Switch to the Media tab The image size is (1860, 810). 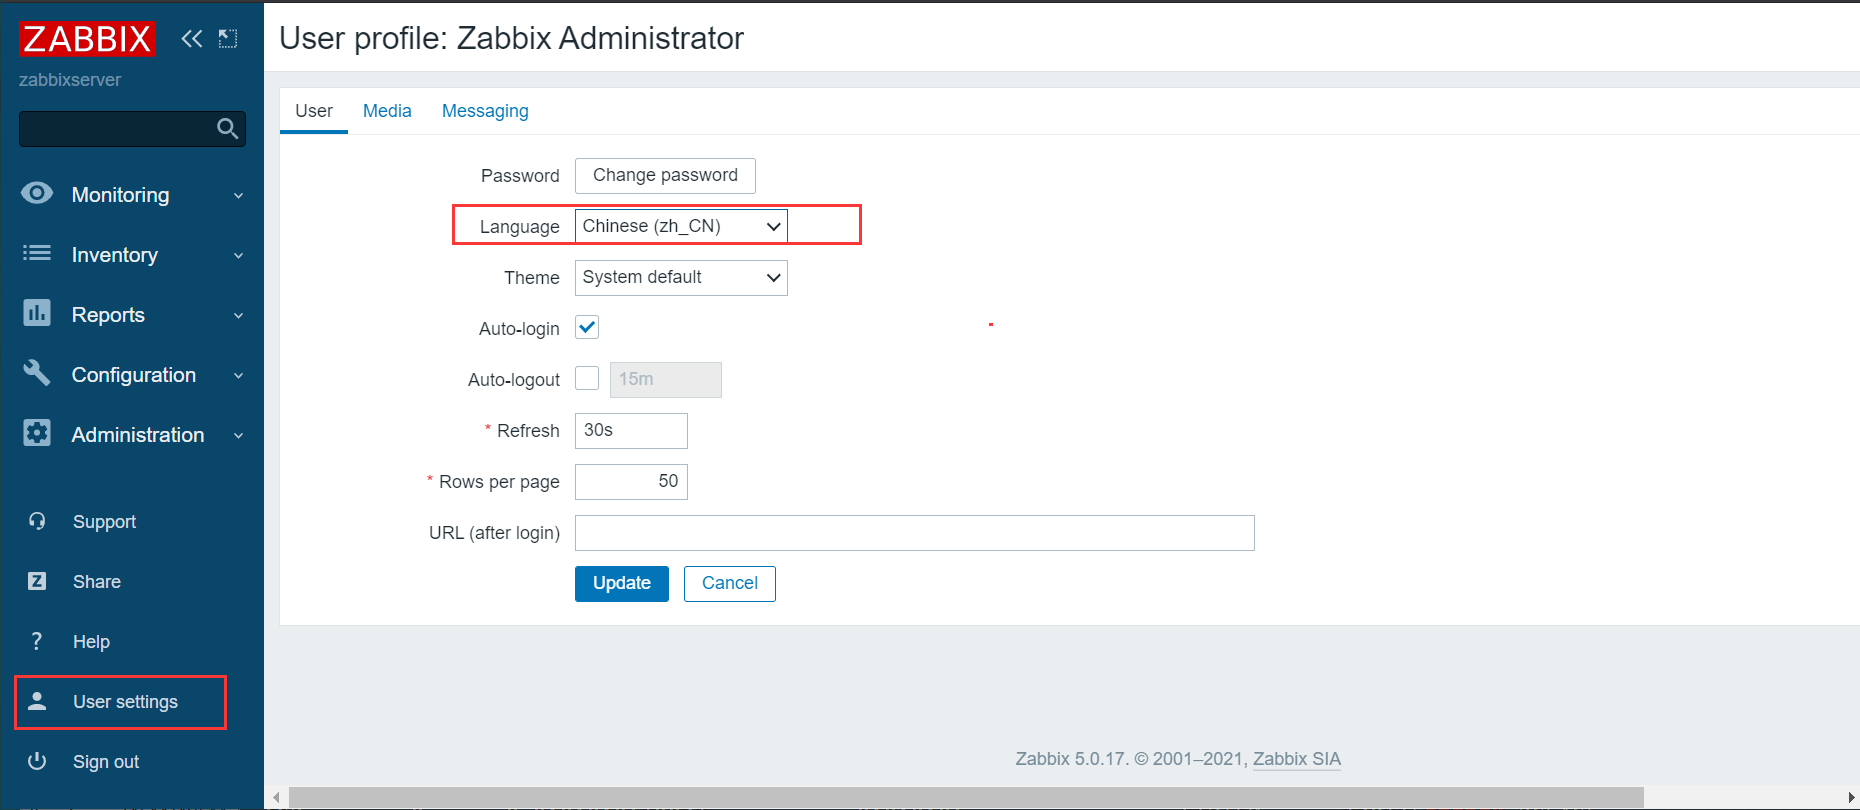point(387,111)
